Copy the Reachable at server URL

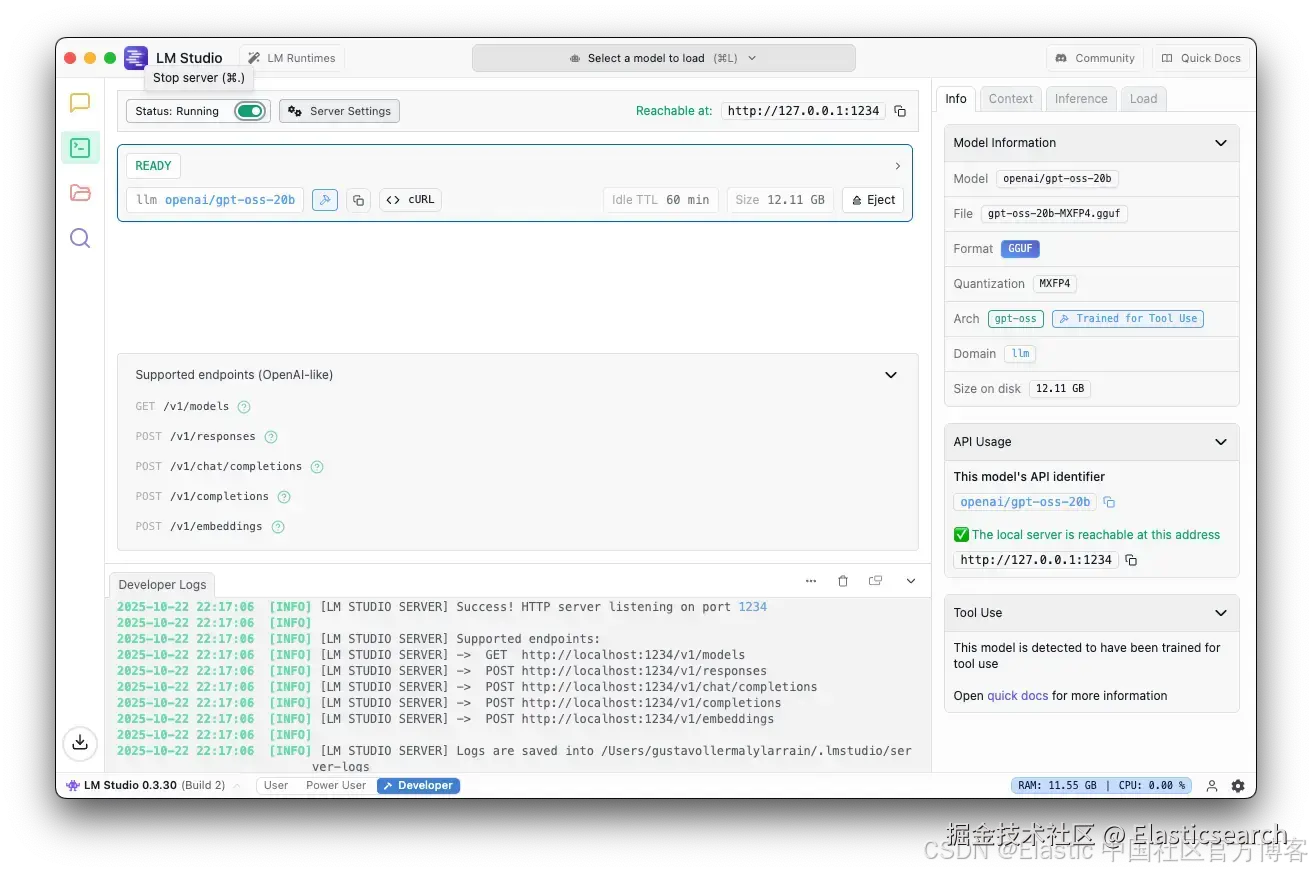pyautogui.click(x=900, y=111)
